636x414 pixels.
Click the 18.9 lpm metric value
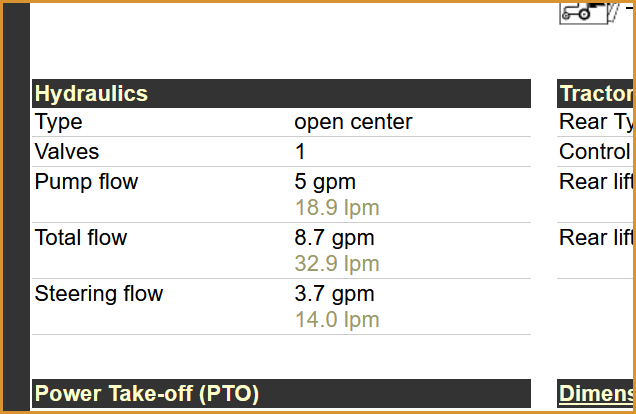(337, 208)
